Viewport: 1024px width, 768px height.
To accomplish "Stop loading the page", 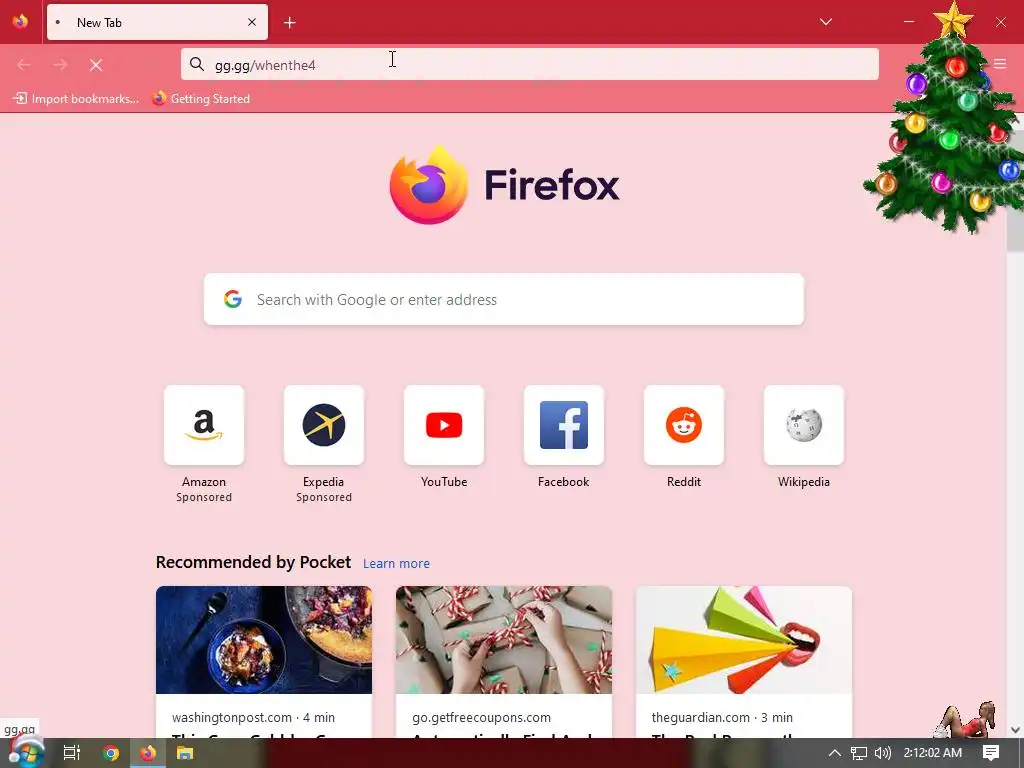I will 96,65.
